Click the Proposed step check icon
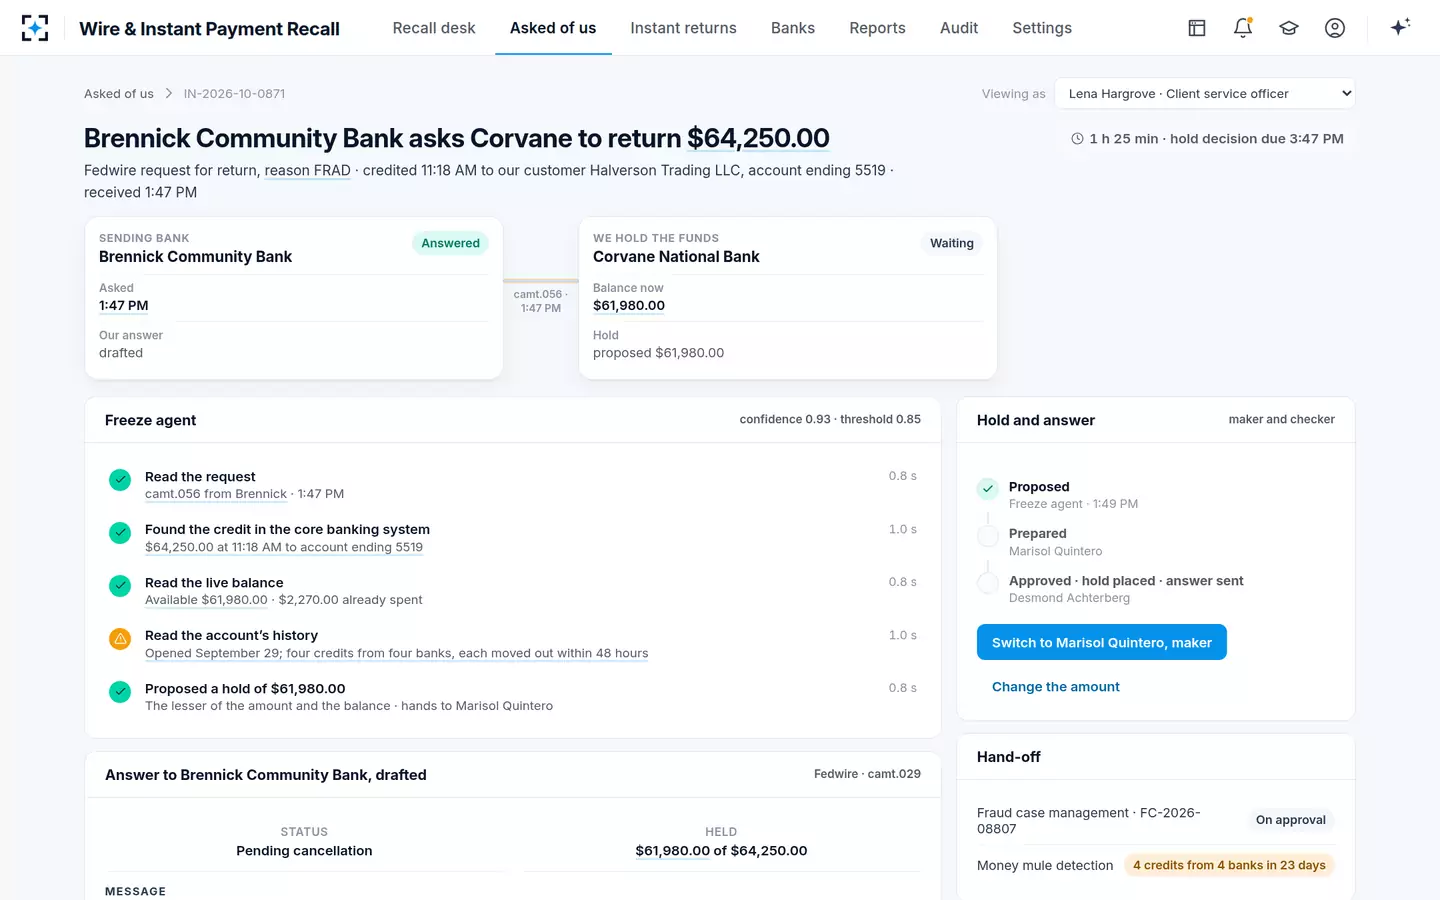This screenshot has height=900, width=1440. coord(988,489)
